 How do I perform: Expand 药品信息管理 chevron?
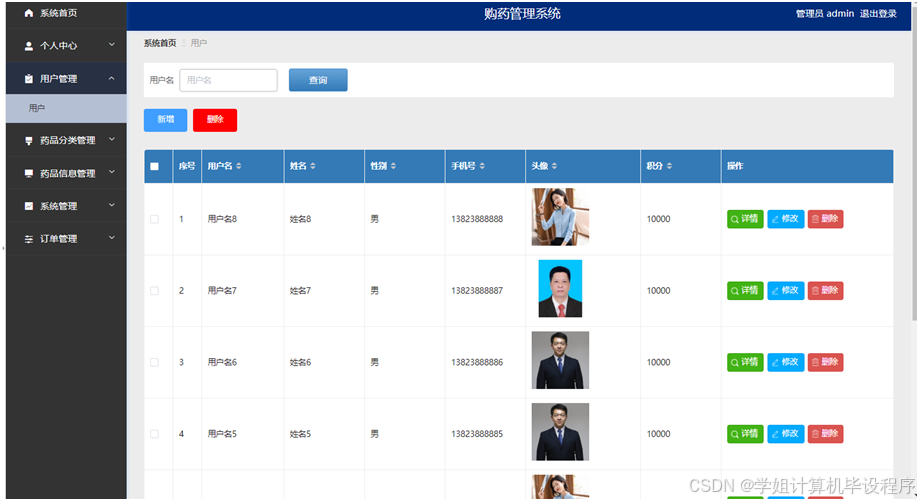point(111,172)
